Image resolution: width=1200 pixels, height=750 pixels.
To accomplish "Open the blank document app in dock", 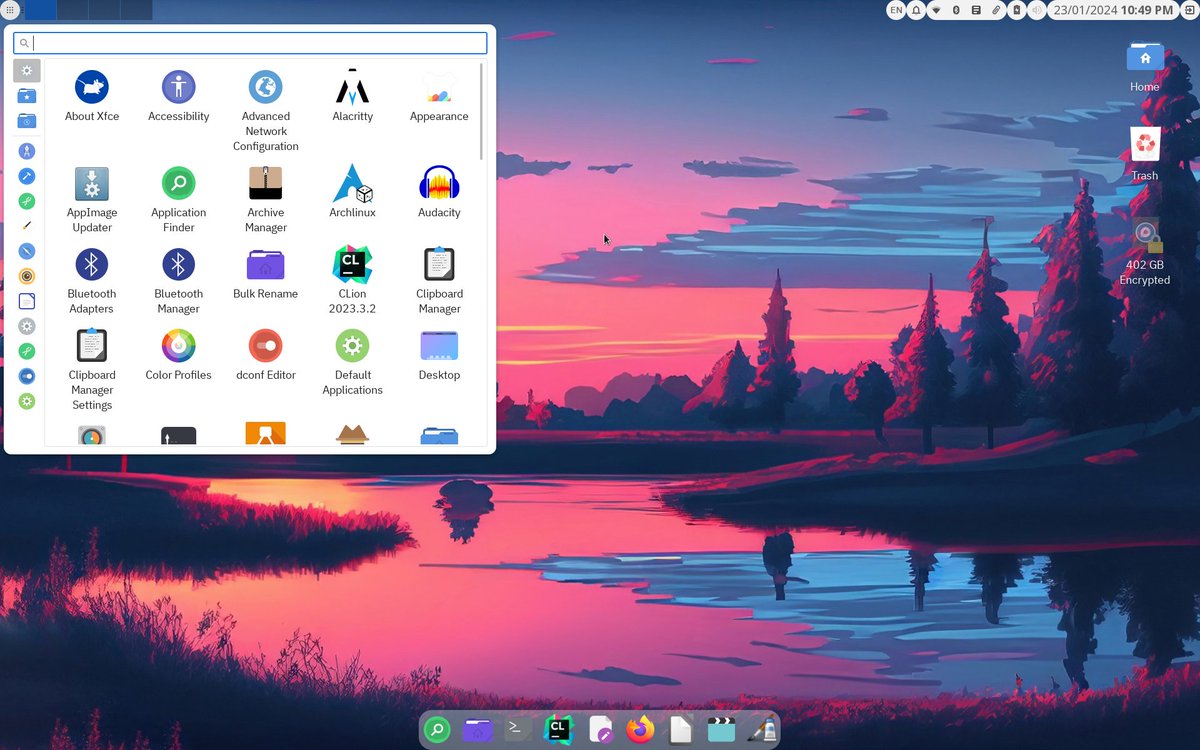I will click(680, 730).
